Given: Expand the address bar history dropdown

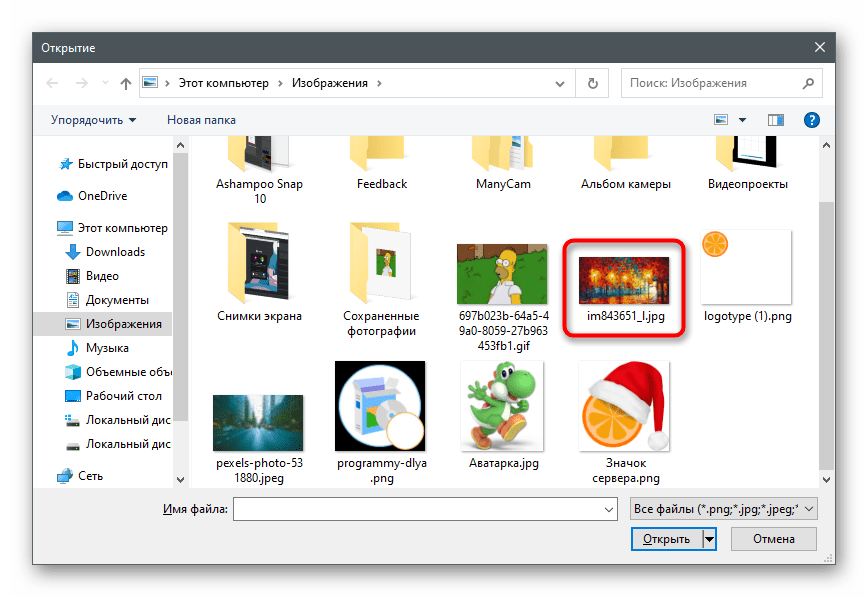Looking at the screenshot, I should click(565, 83).
